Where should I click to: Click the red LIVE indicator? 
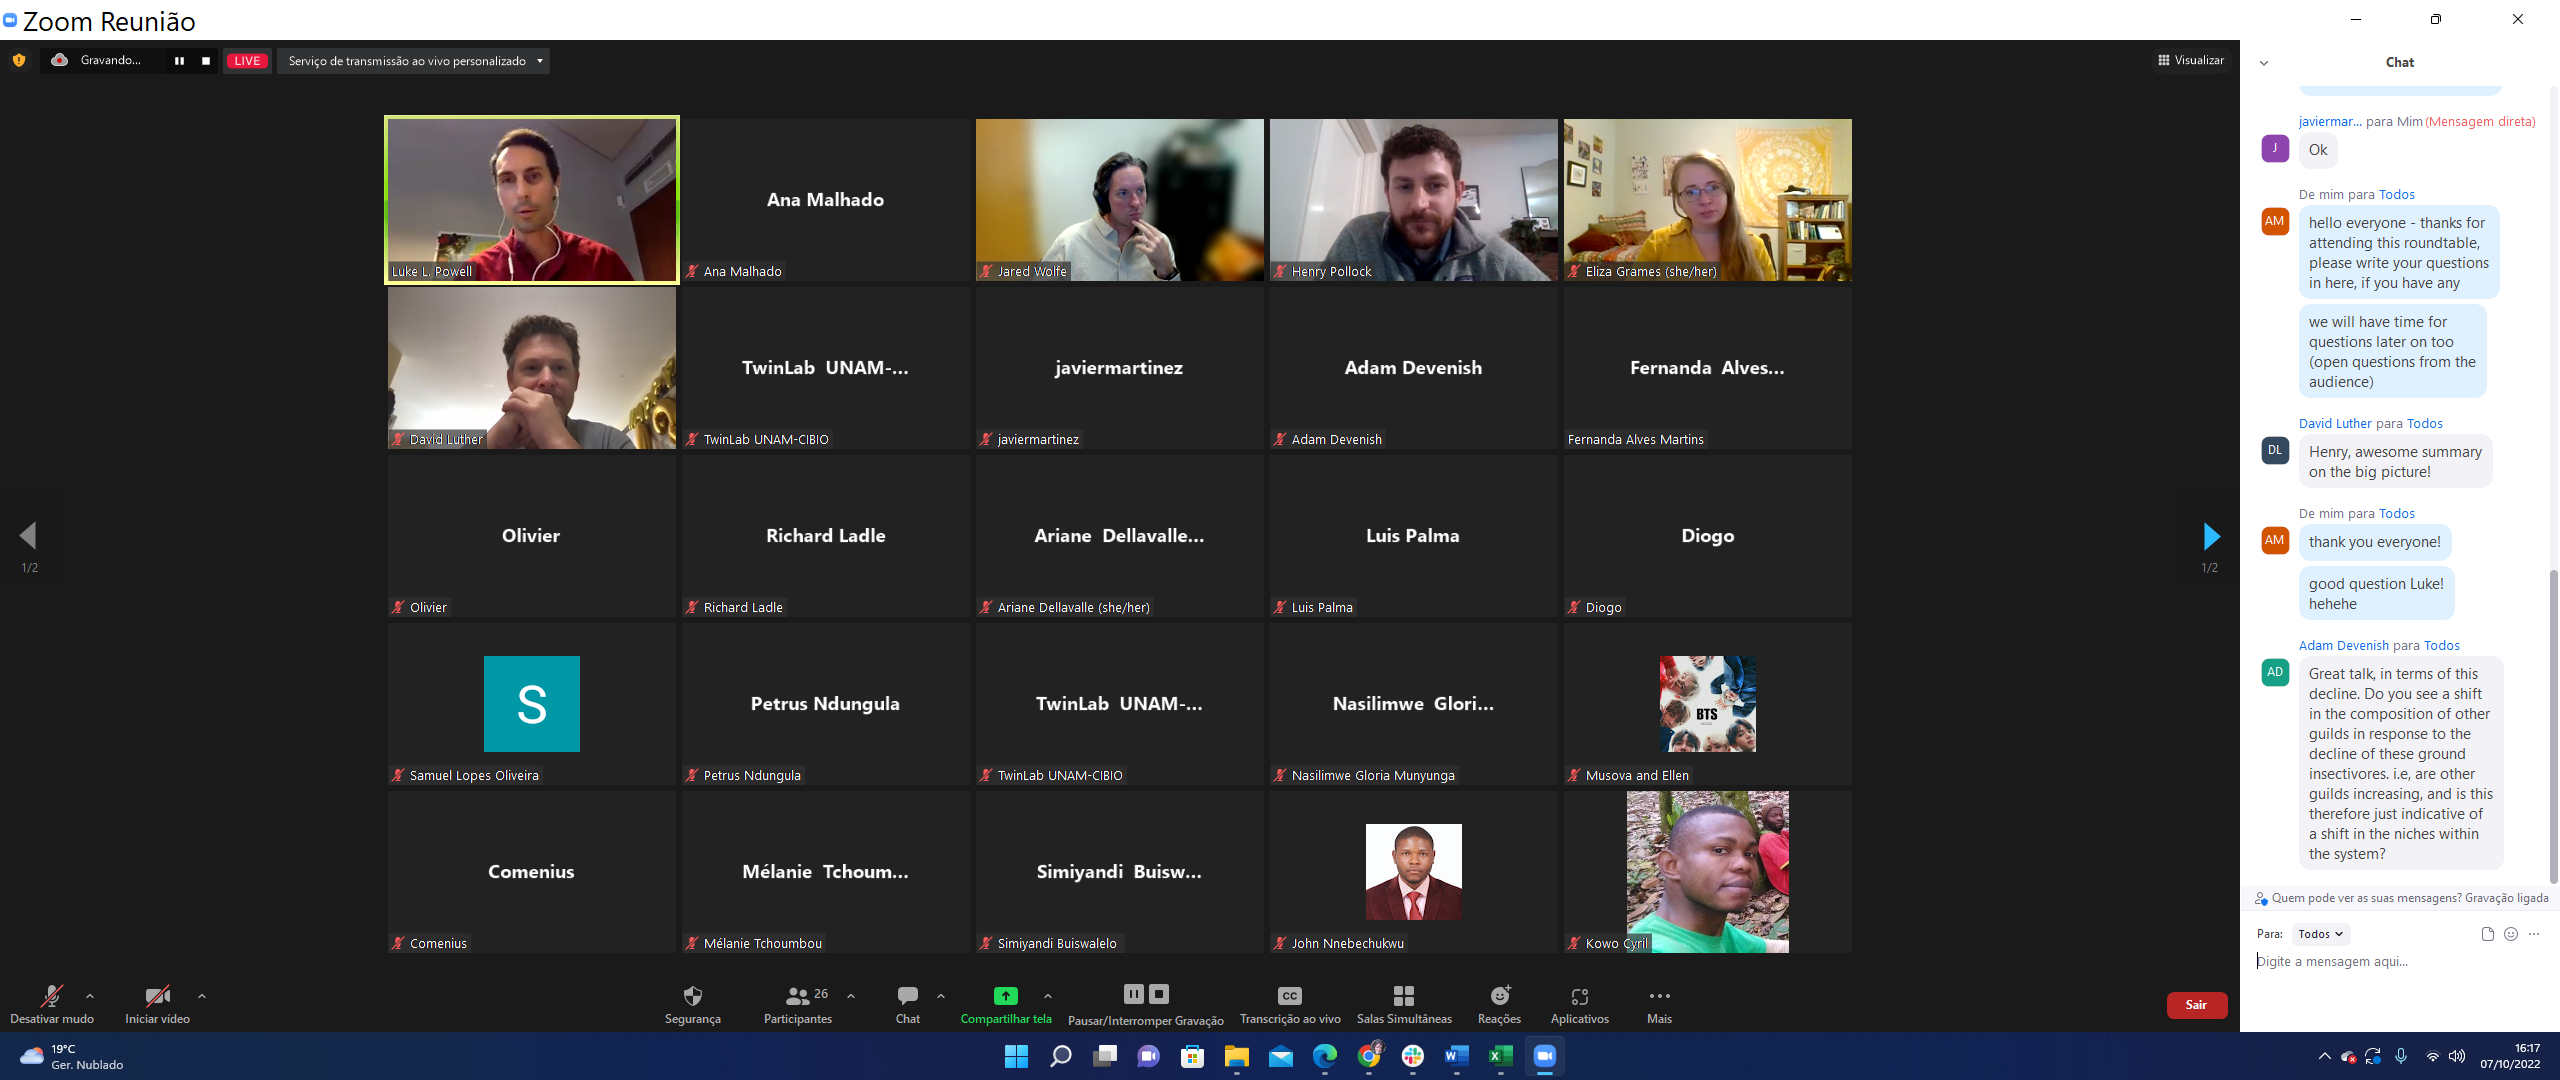click(247, 61)
